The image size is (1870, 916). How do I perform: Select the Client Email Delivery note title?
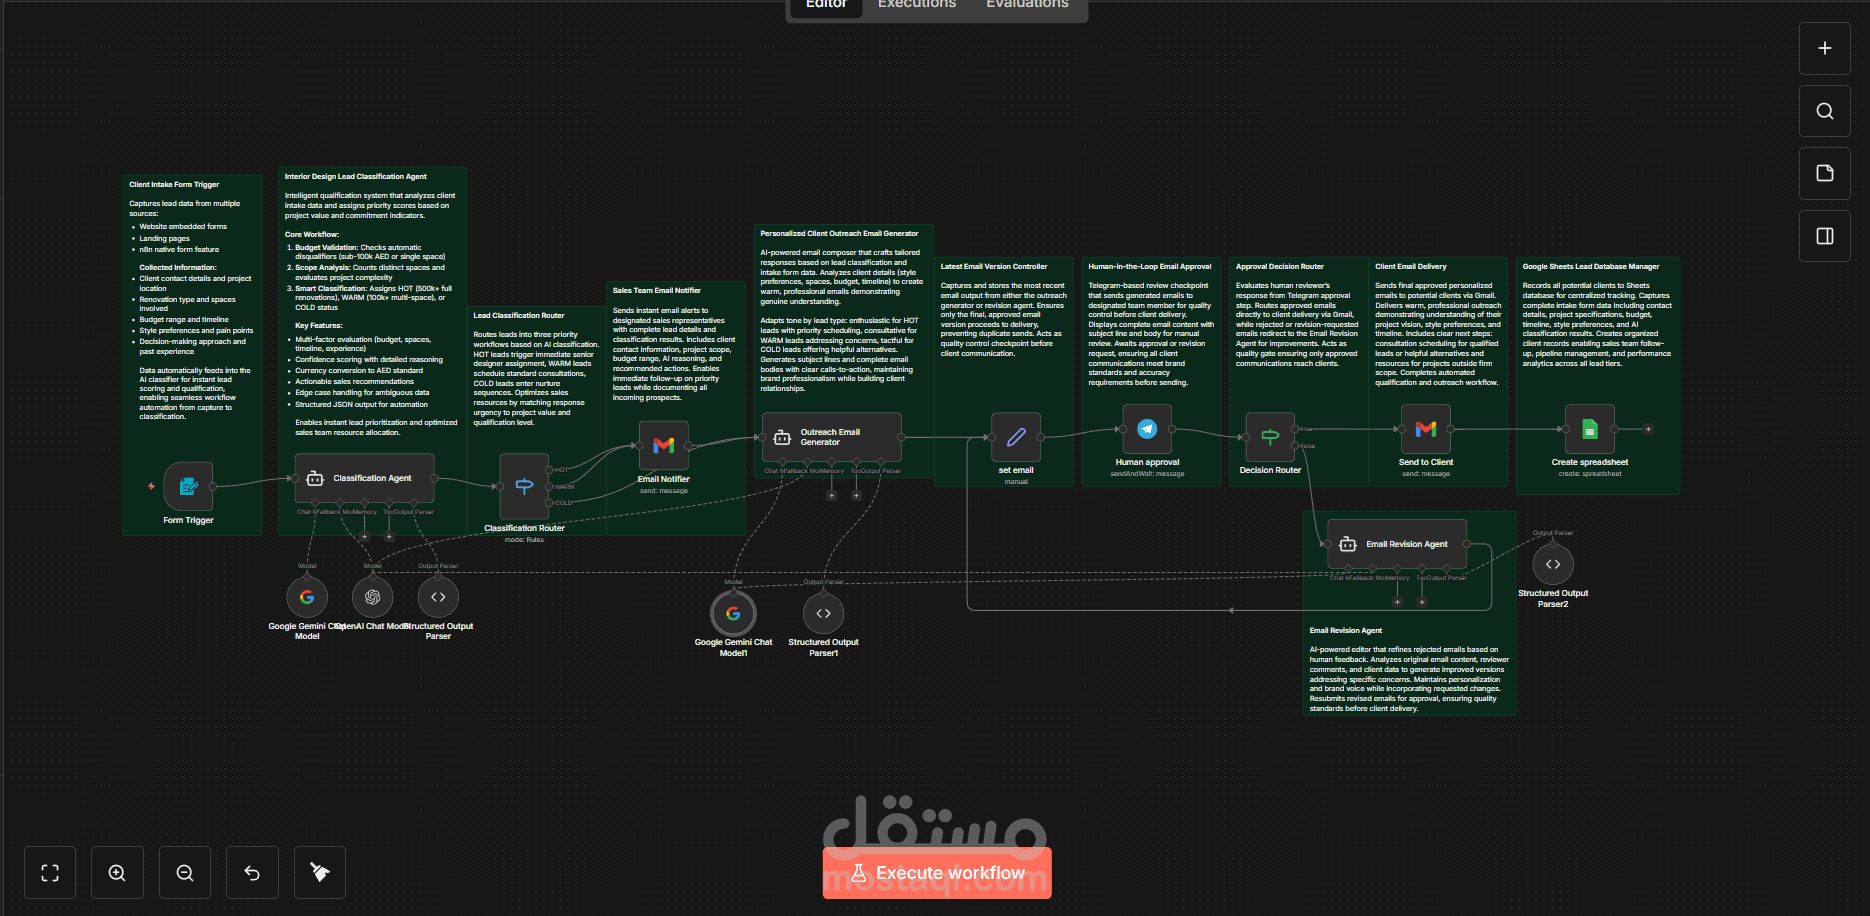click(x=1411, y=267)
